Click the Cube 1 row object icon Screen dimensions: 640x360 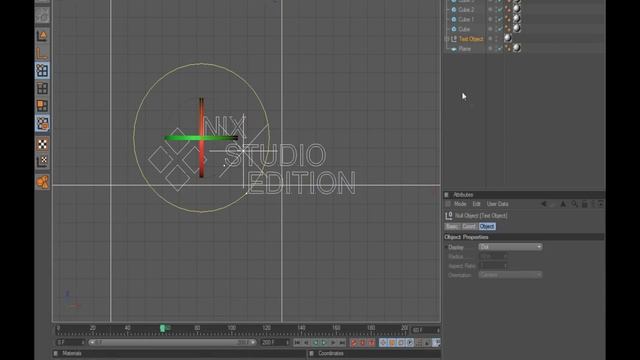(x=453, y=19)
